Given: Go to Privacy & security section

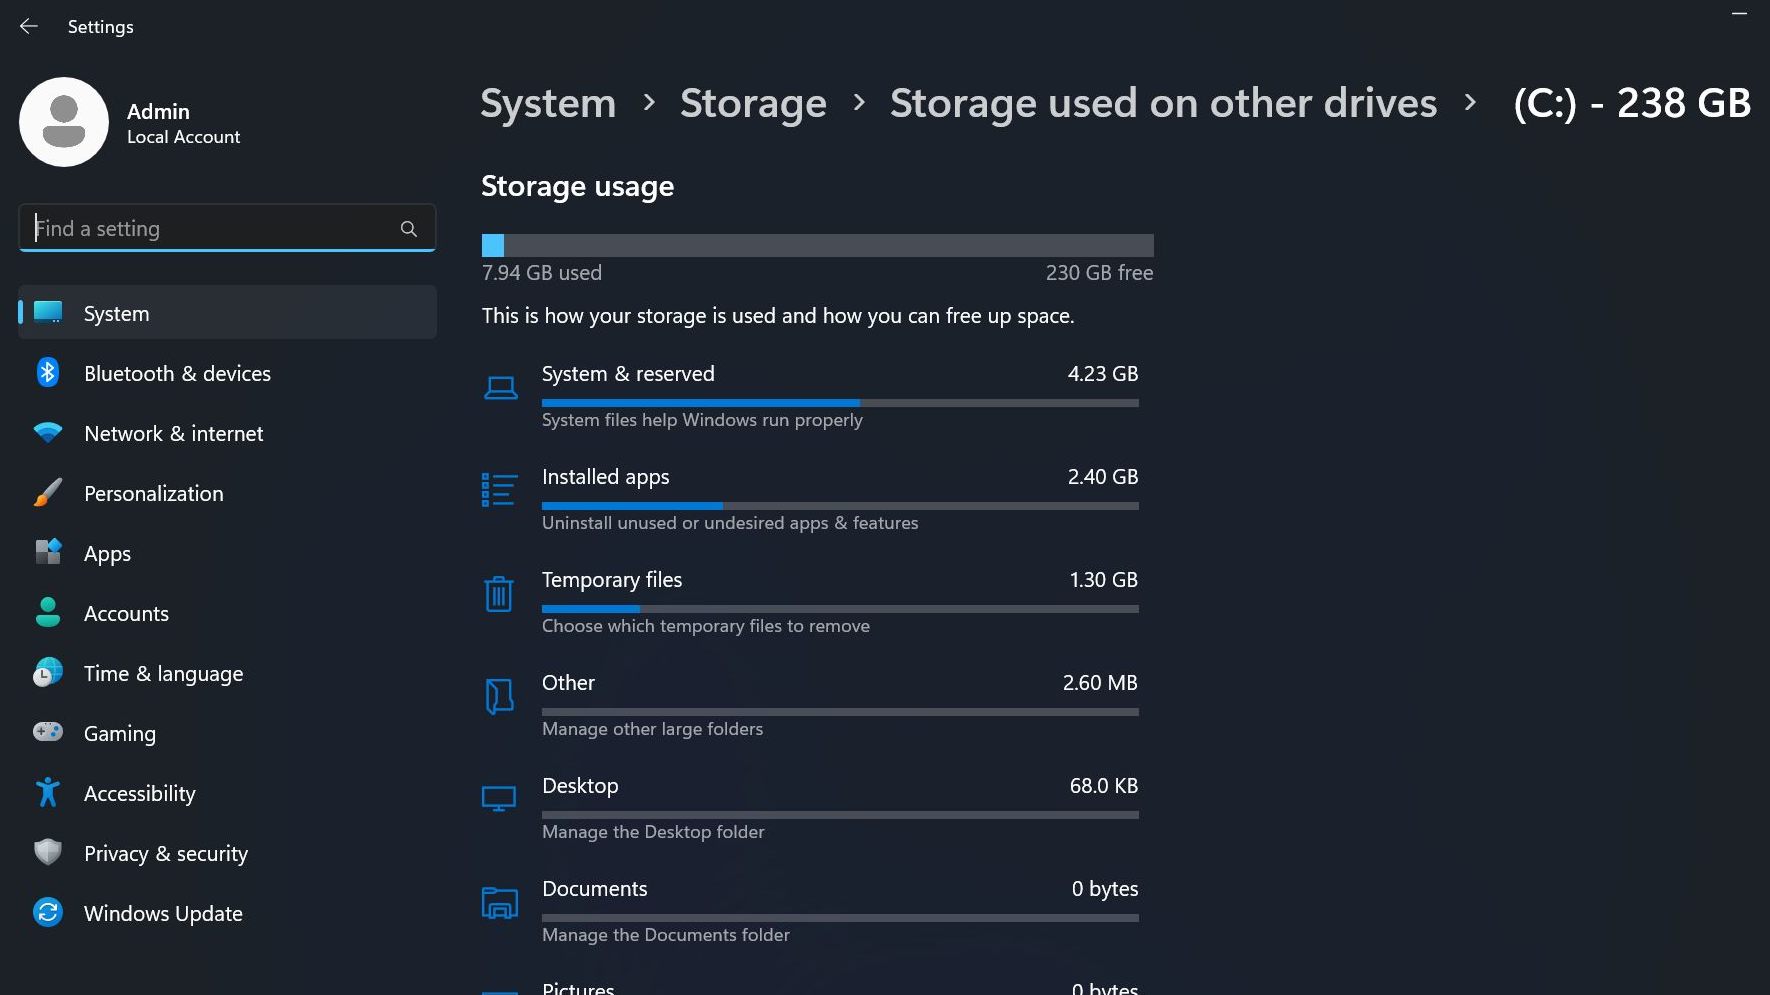Looking at the screenshot, I should coord(165,853).
